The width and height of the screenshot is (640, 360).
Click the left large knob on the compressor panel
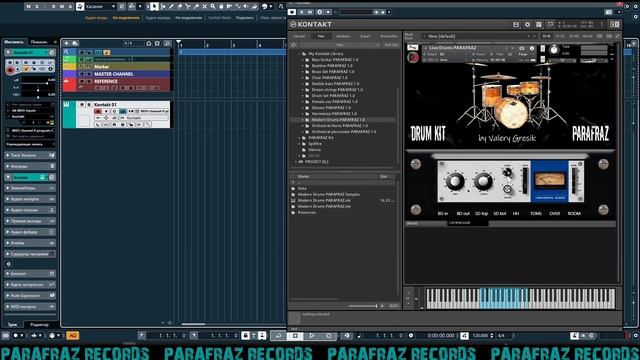pyautogui.click(x=454, y=181)
